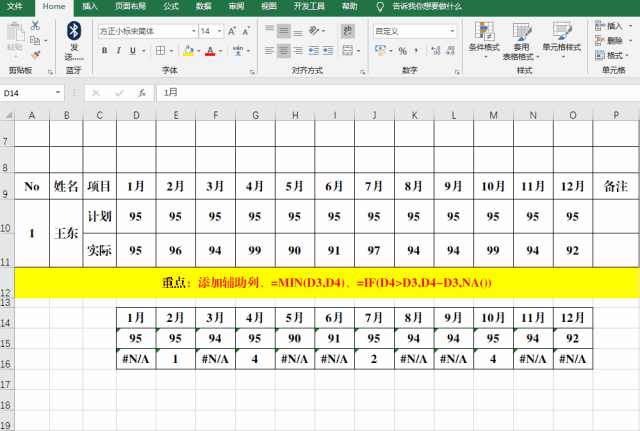Click Merge and Center icon
640x431 pixels.
(347, 51)
